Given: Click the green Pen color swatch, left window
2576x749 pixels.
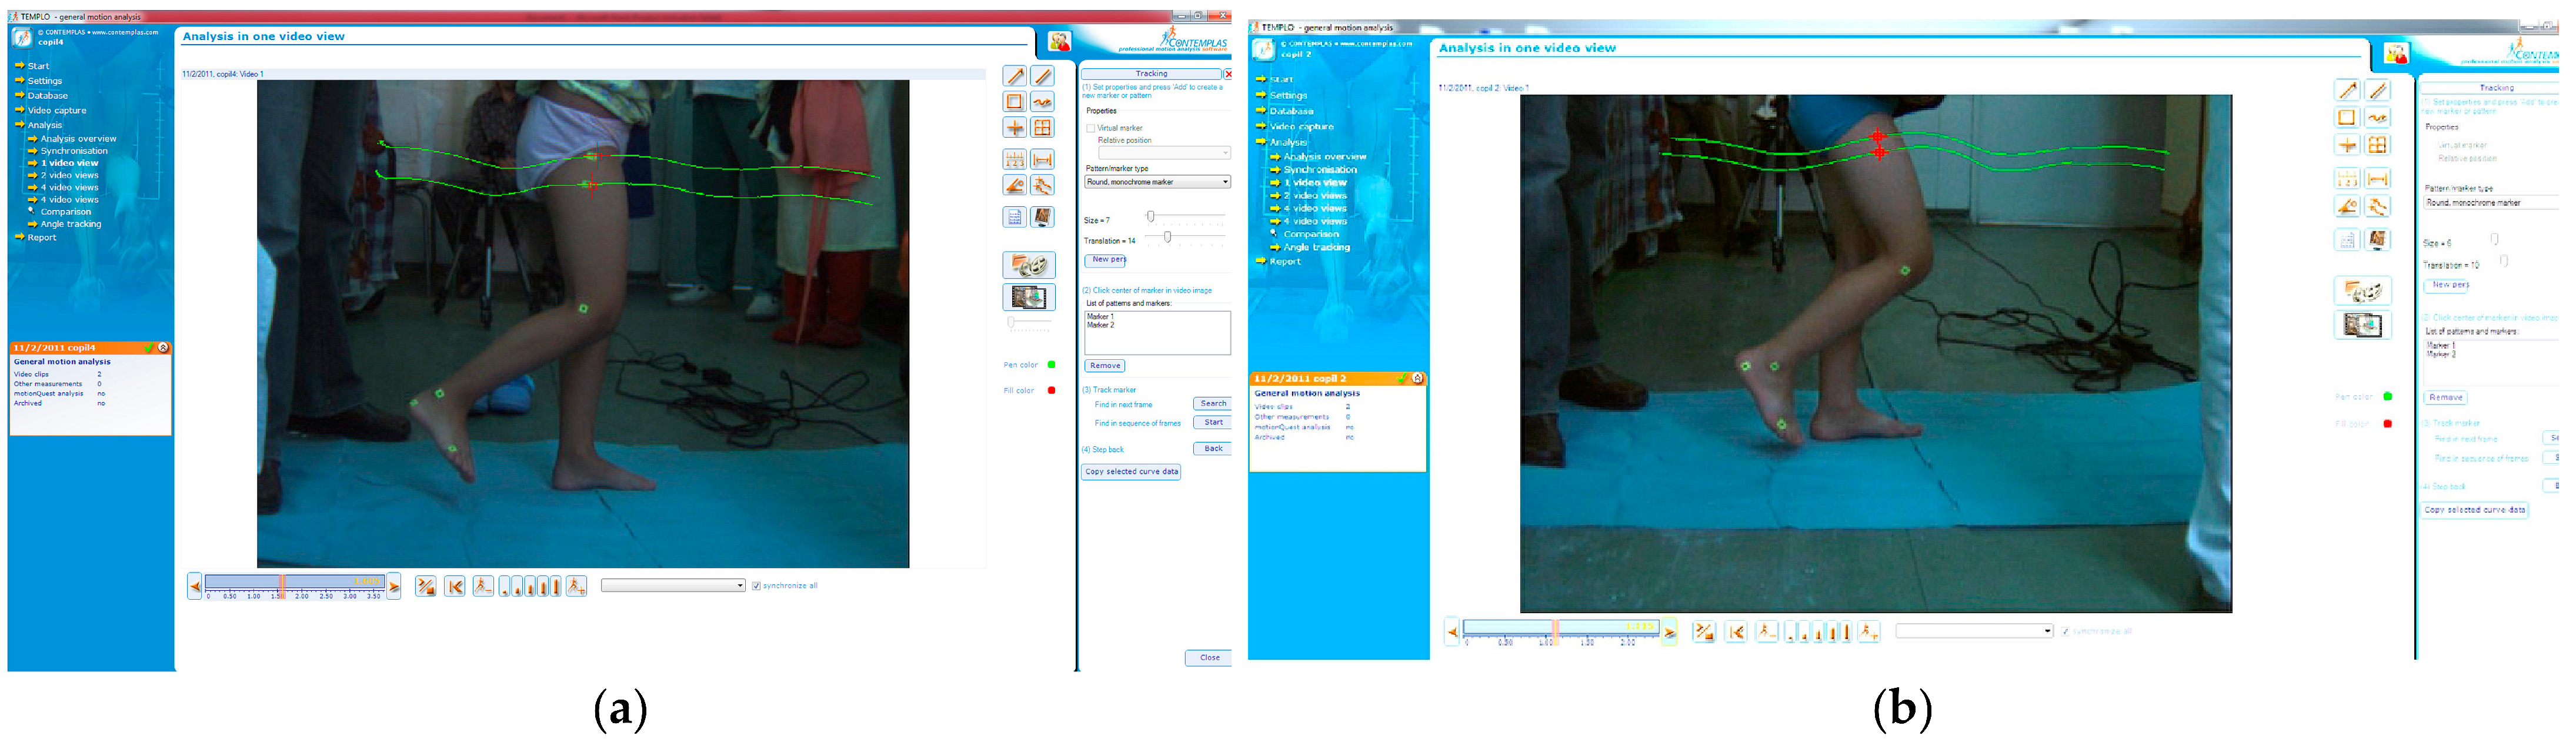Looking at the screenshot, I should coord(1051,365).
